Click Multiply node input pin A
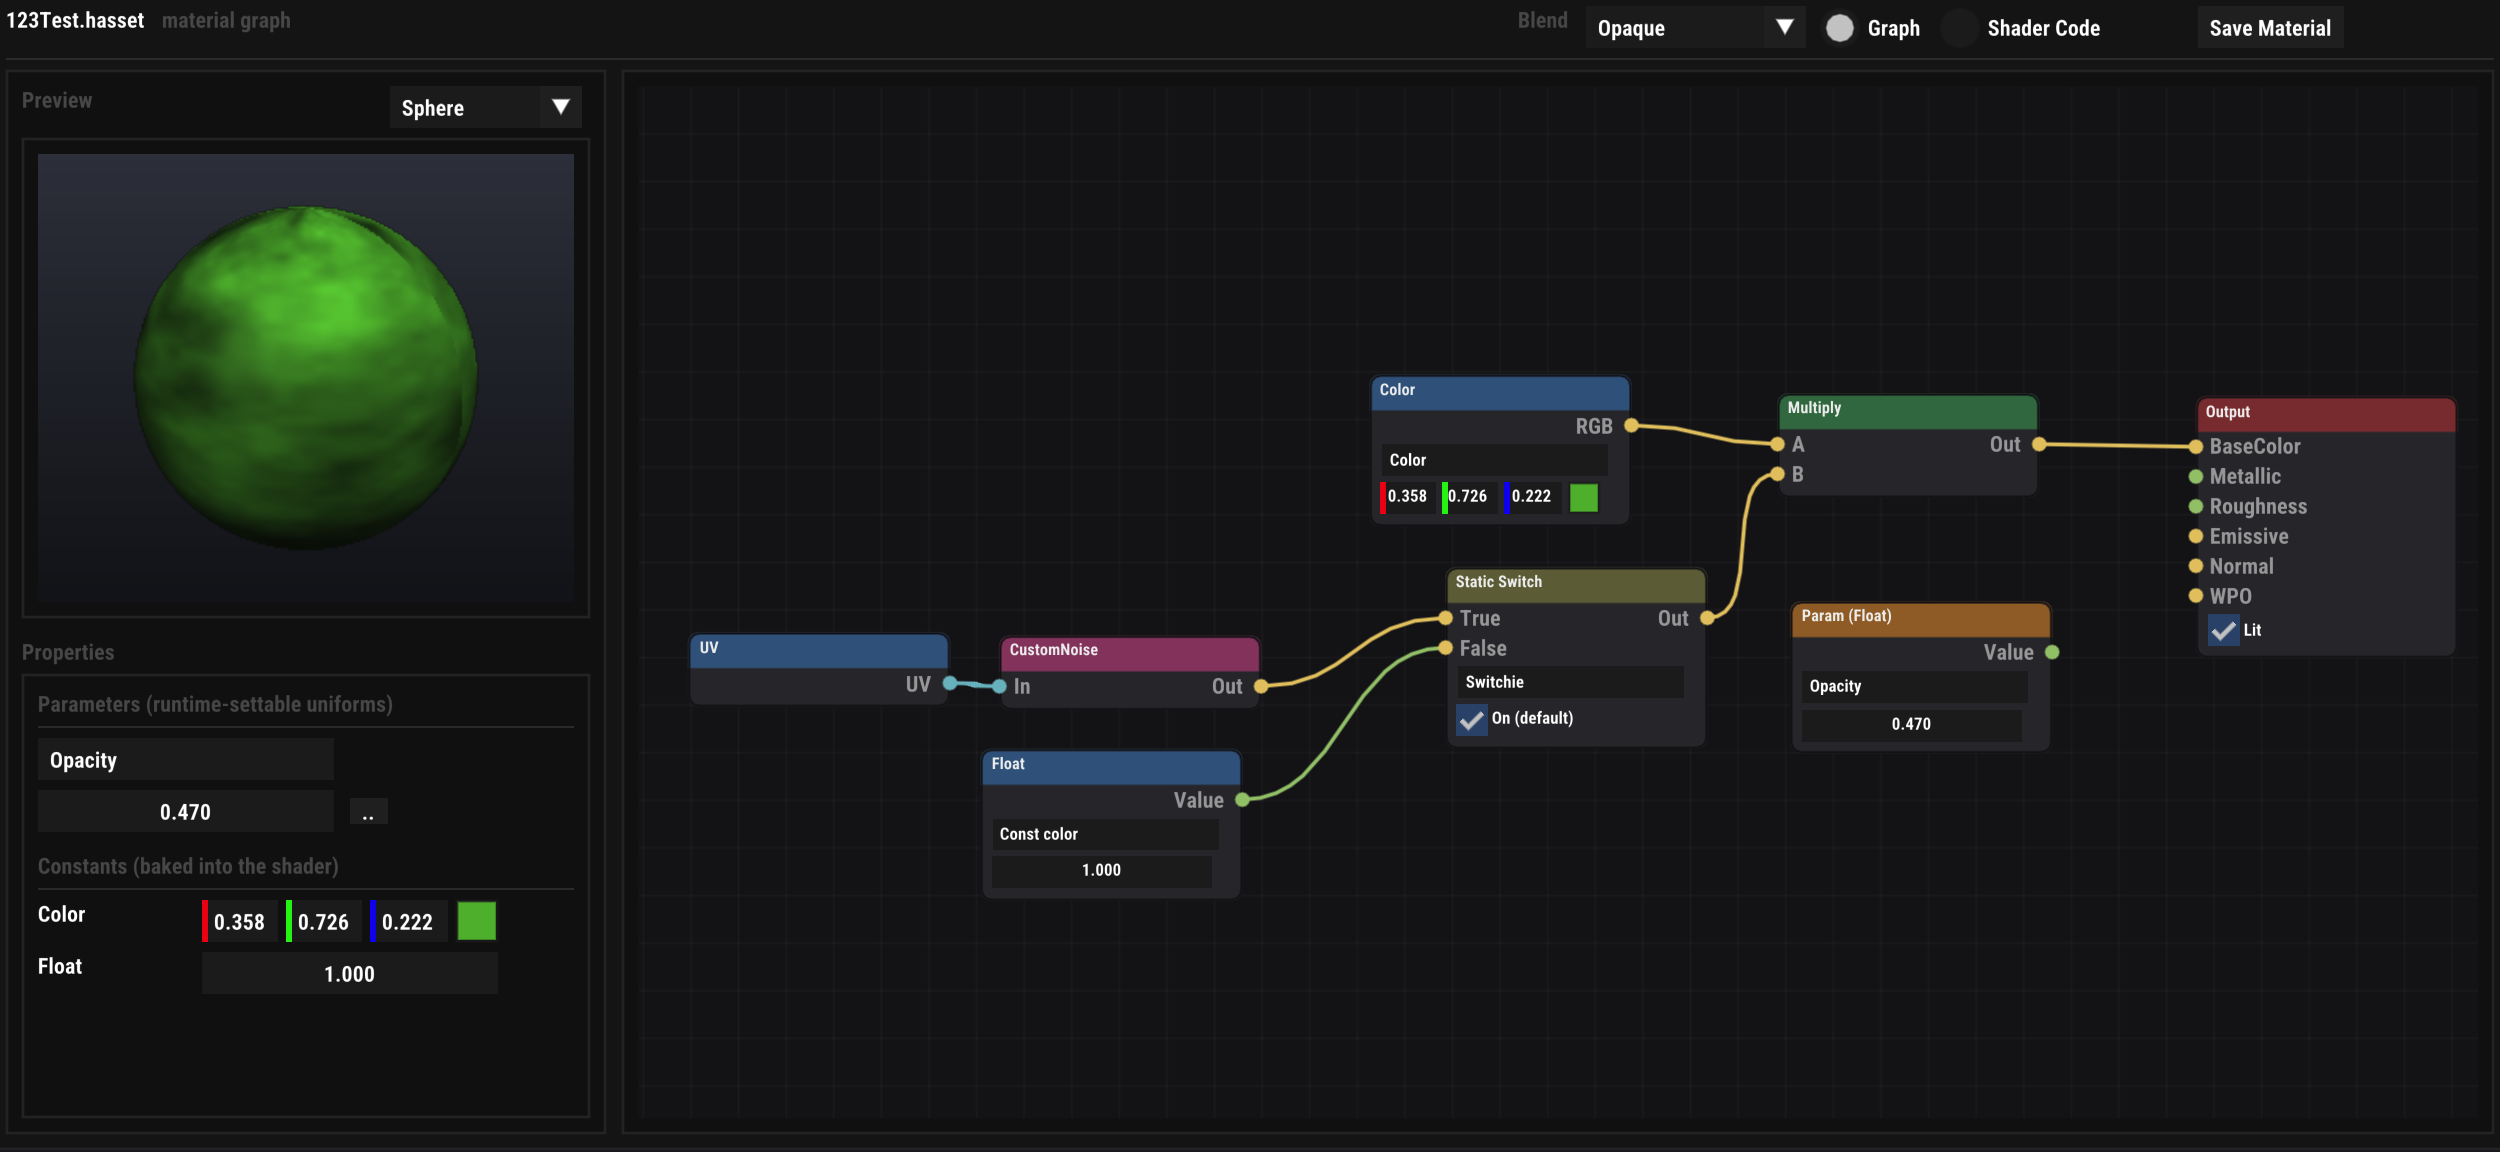The height and width of the screenshot is (1152, 2500). [x=1777, y=444]
